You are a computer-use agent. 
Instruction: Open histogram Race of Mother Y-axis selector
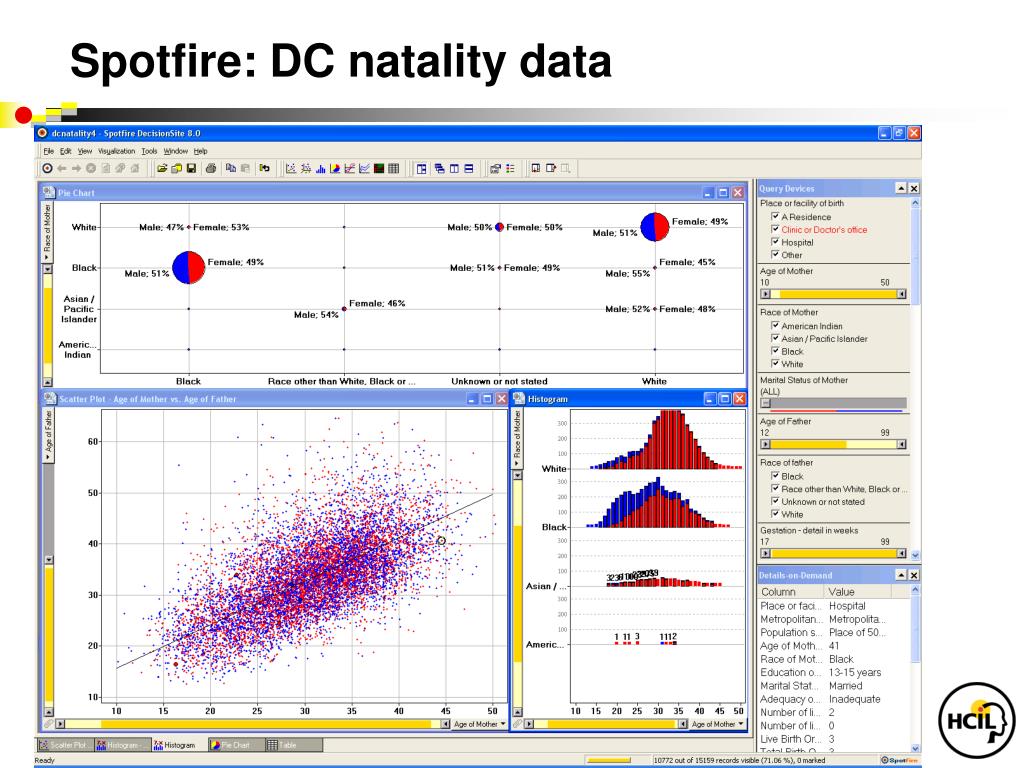pyautogui.click(x=517, y=439)
